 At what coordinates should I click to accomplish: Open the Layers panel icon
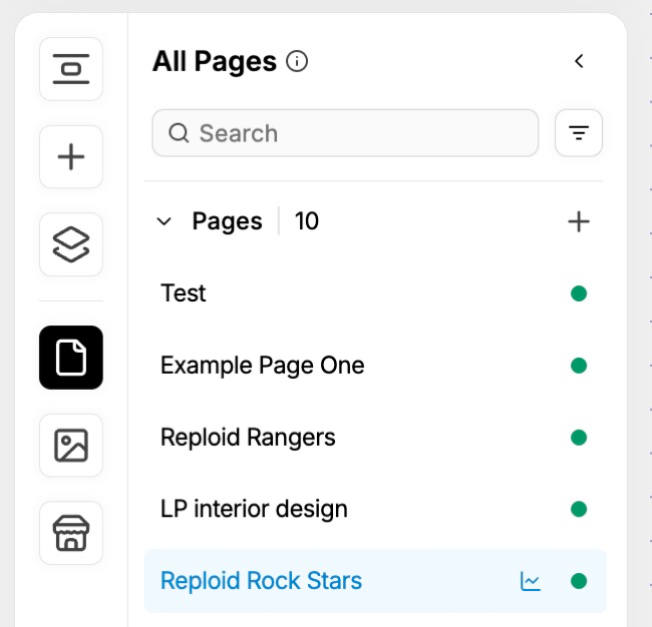(x=71, y=244)
